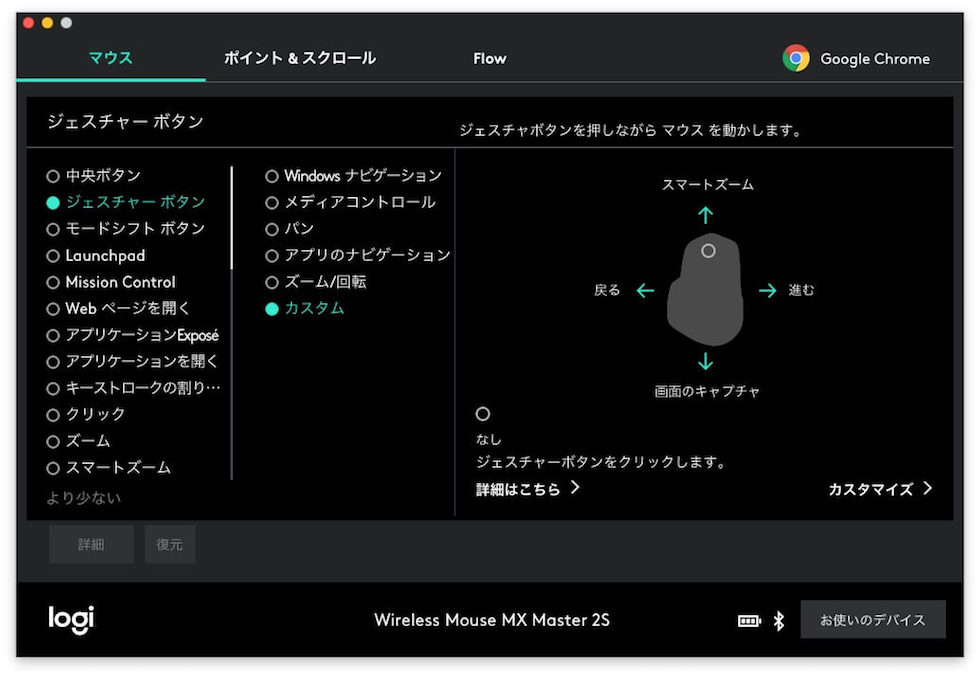Open the カスタマイズ link

tap(881, 489)
